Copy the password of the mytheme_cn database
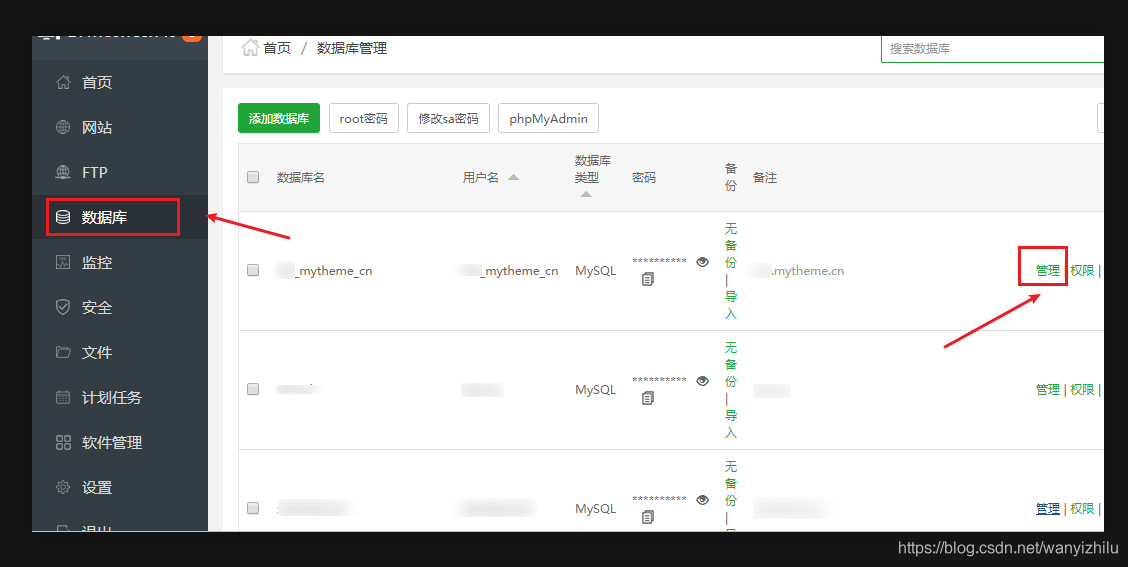The height and width of the screenshot is (567, 1128). [648, 279]
